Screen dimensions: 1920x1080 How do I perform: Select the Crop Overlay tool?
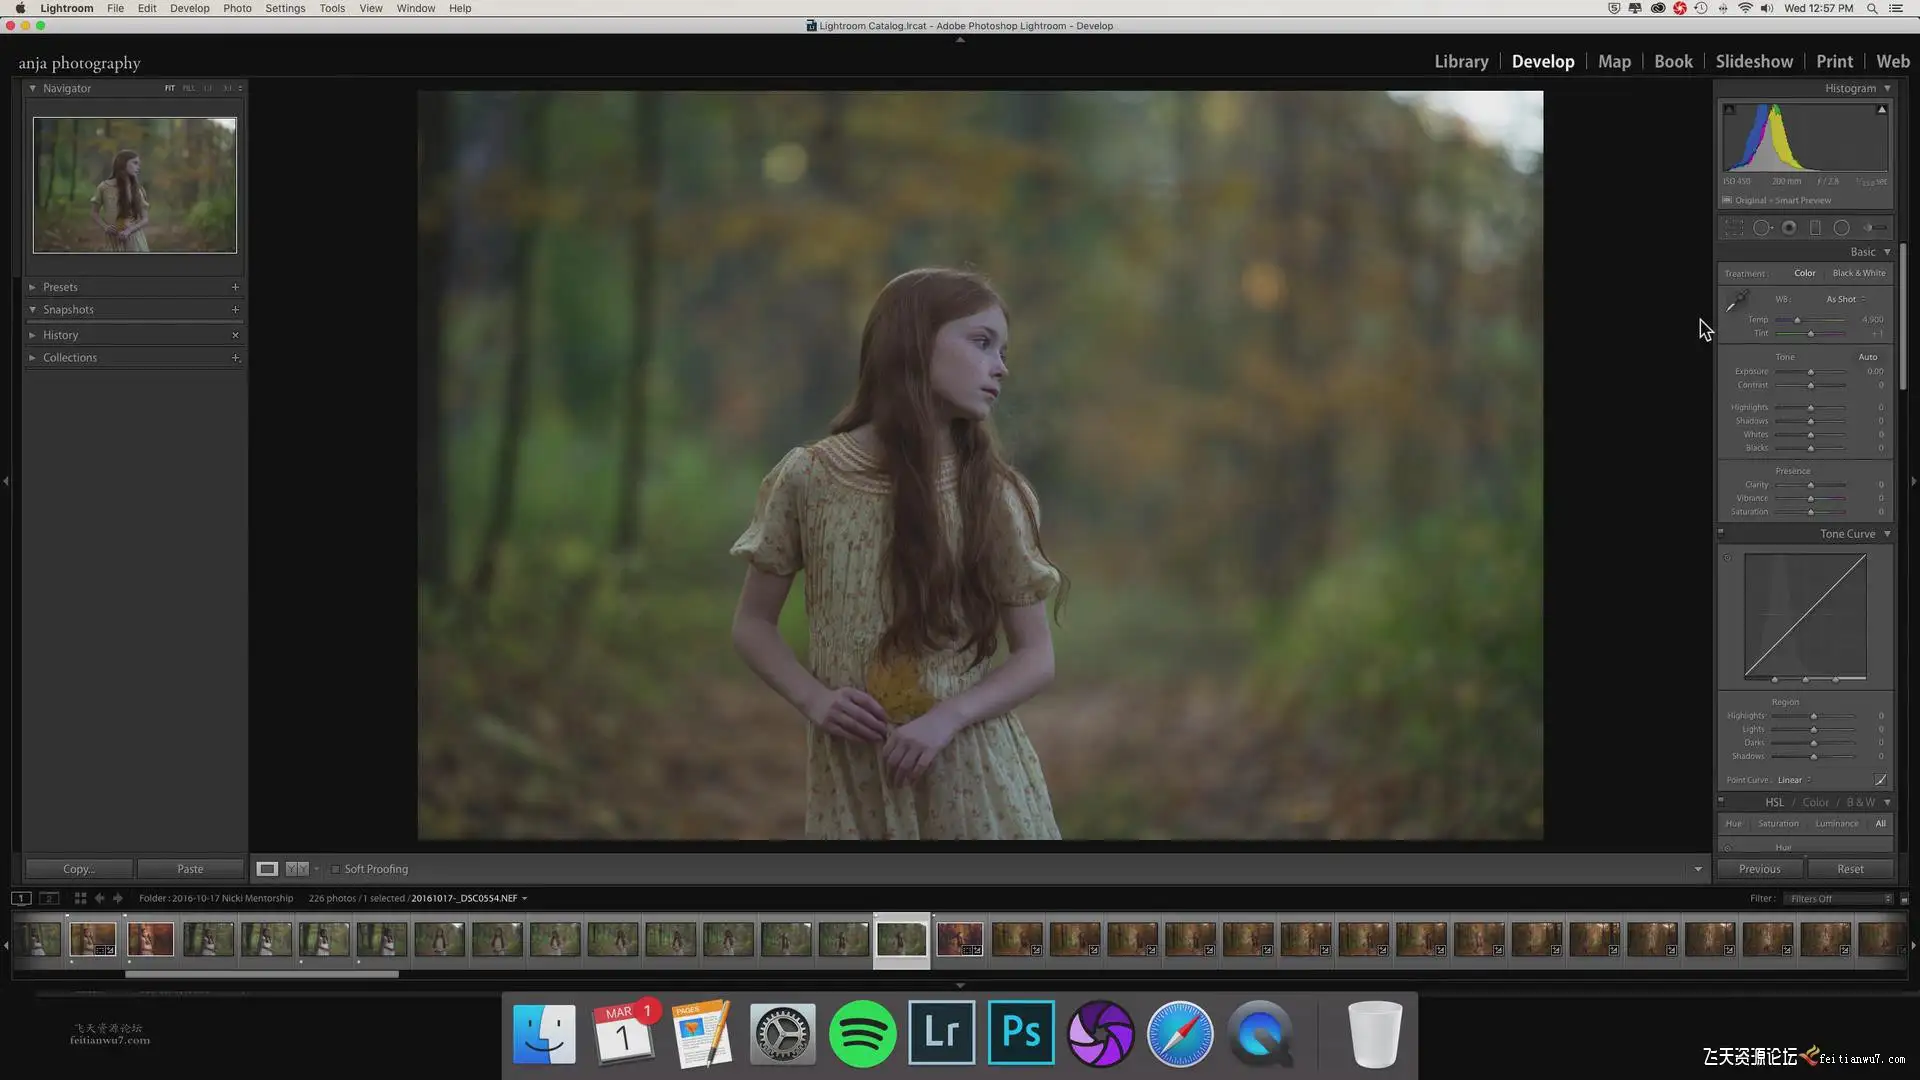[x=1734, y=228]
